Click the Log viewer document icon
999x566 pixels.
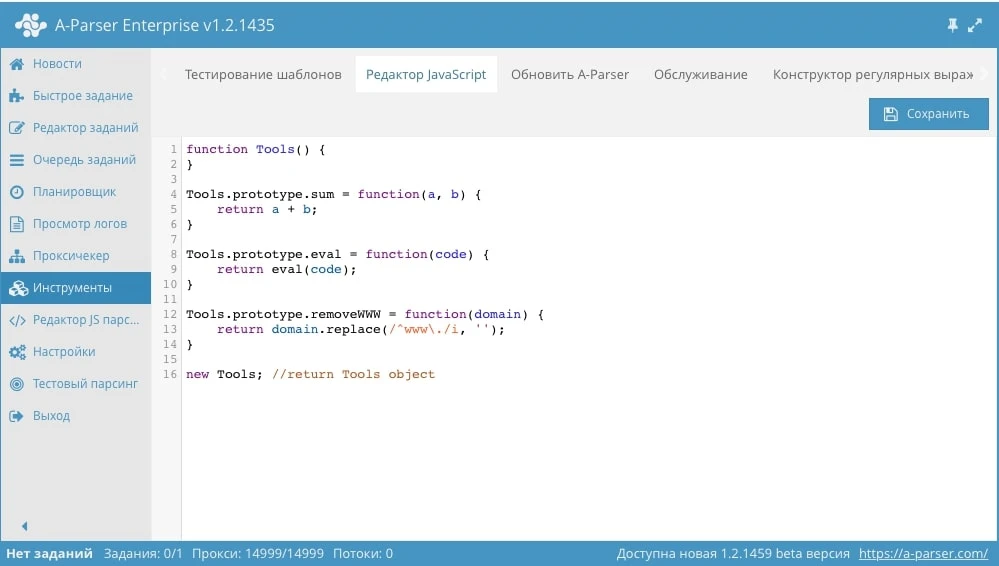pyautogui.click(x=16, y=224)
